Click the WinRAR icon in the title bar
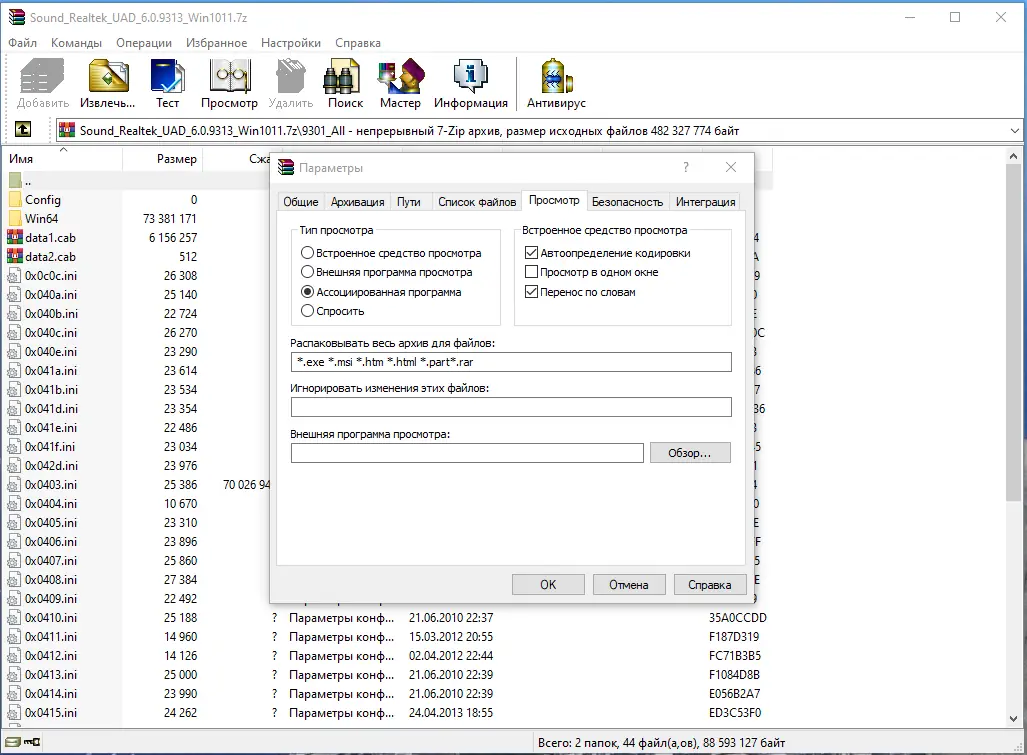 17,18
